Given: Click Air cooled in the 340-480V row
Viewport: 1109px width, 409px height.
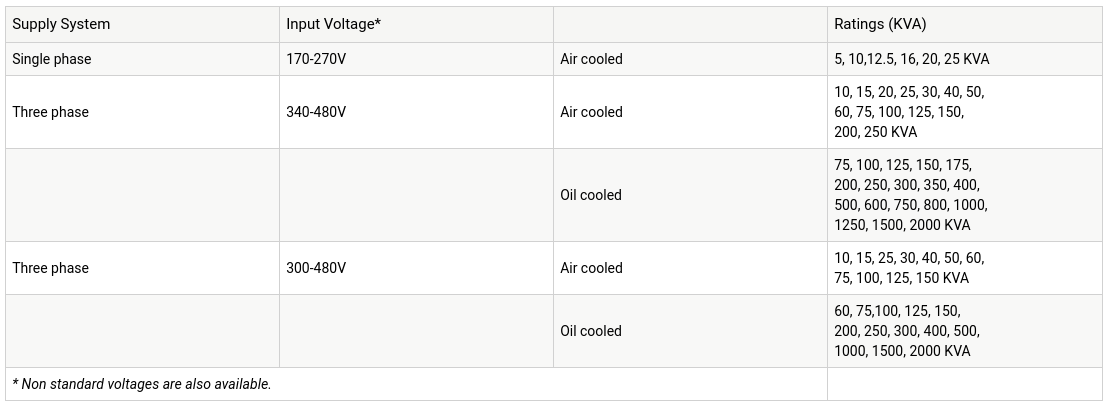Looking at the screenshot, I should [591, 112].
